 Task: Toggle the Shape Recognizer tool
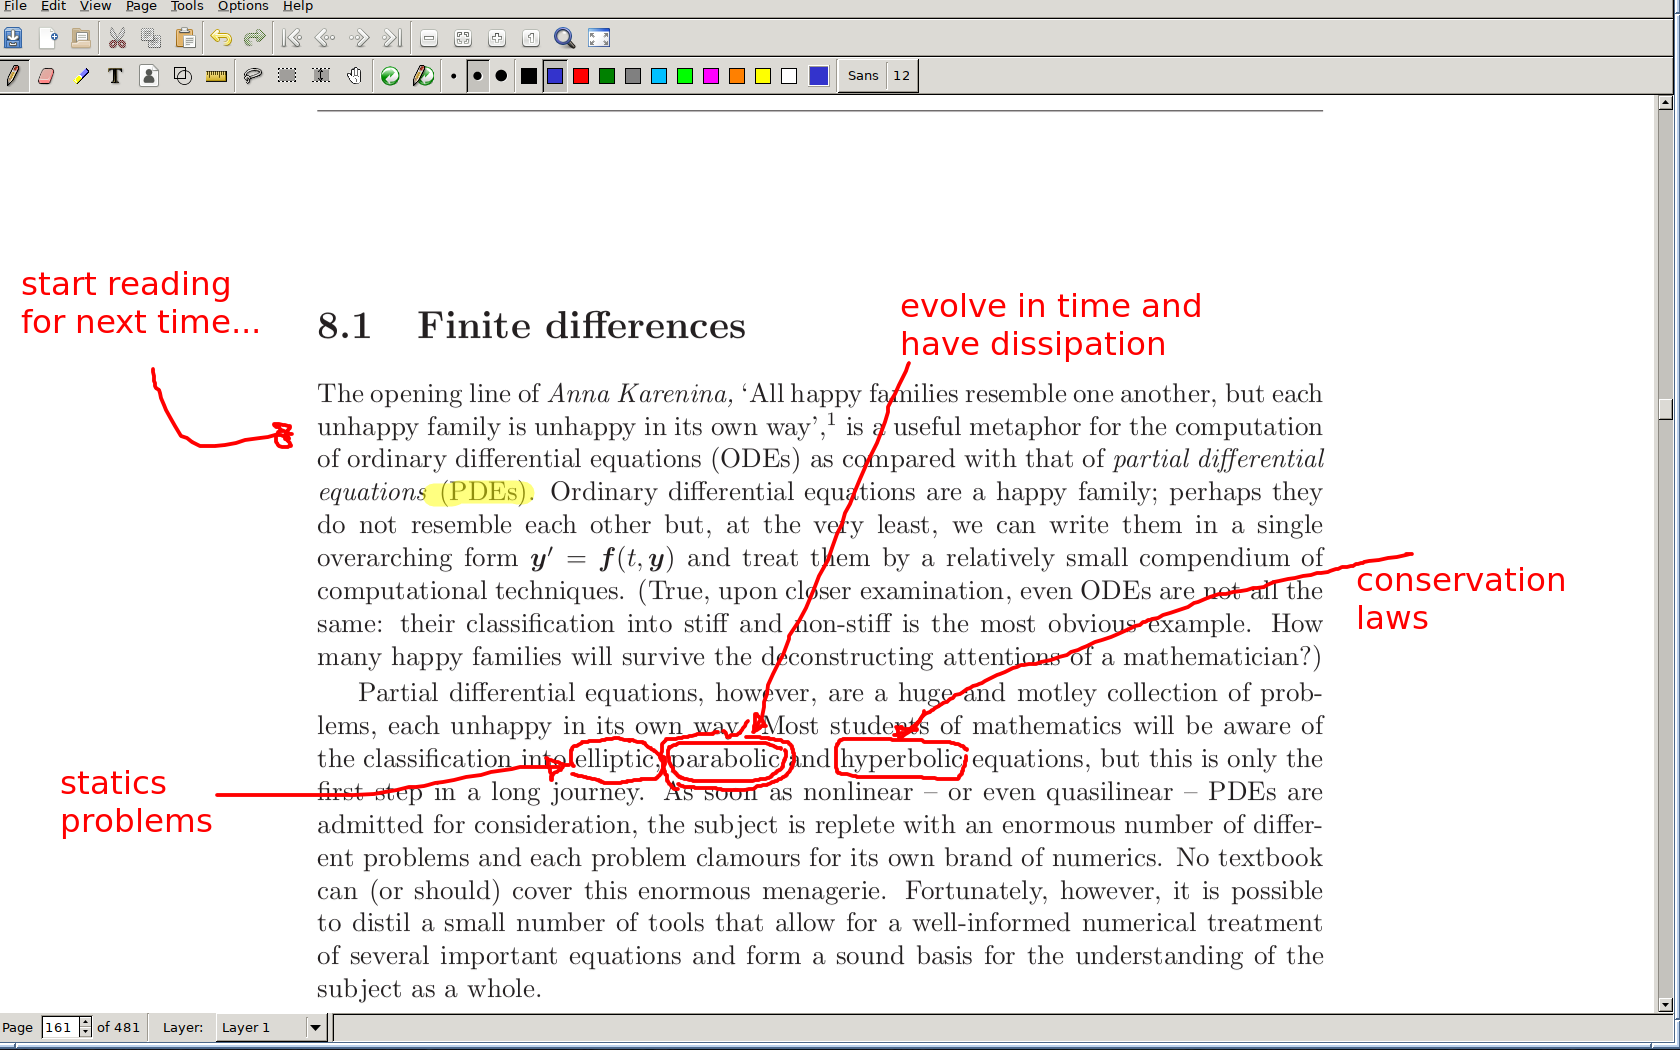pos(182,76)
